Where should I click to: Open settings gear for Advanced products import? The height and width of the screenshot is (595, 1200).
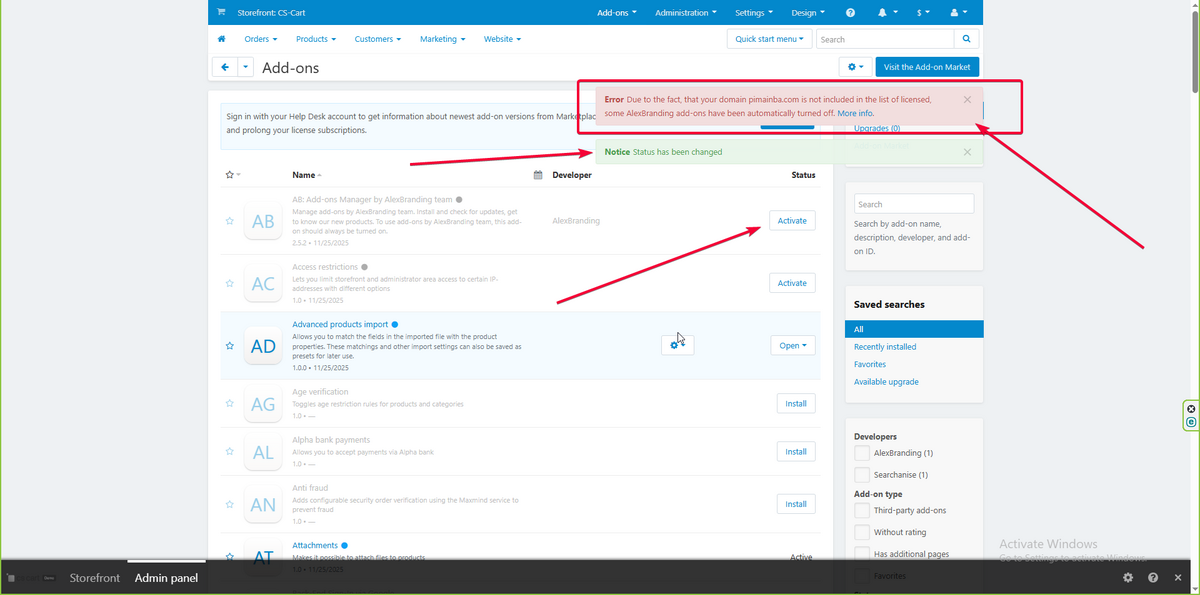(677, 345)
